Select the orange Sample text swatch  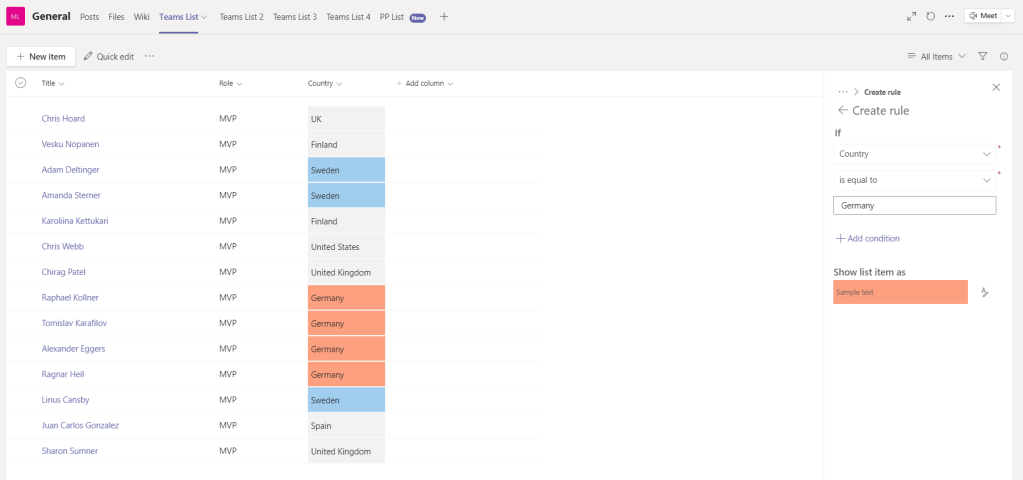(900, 292)
